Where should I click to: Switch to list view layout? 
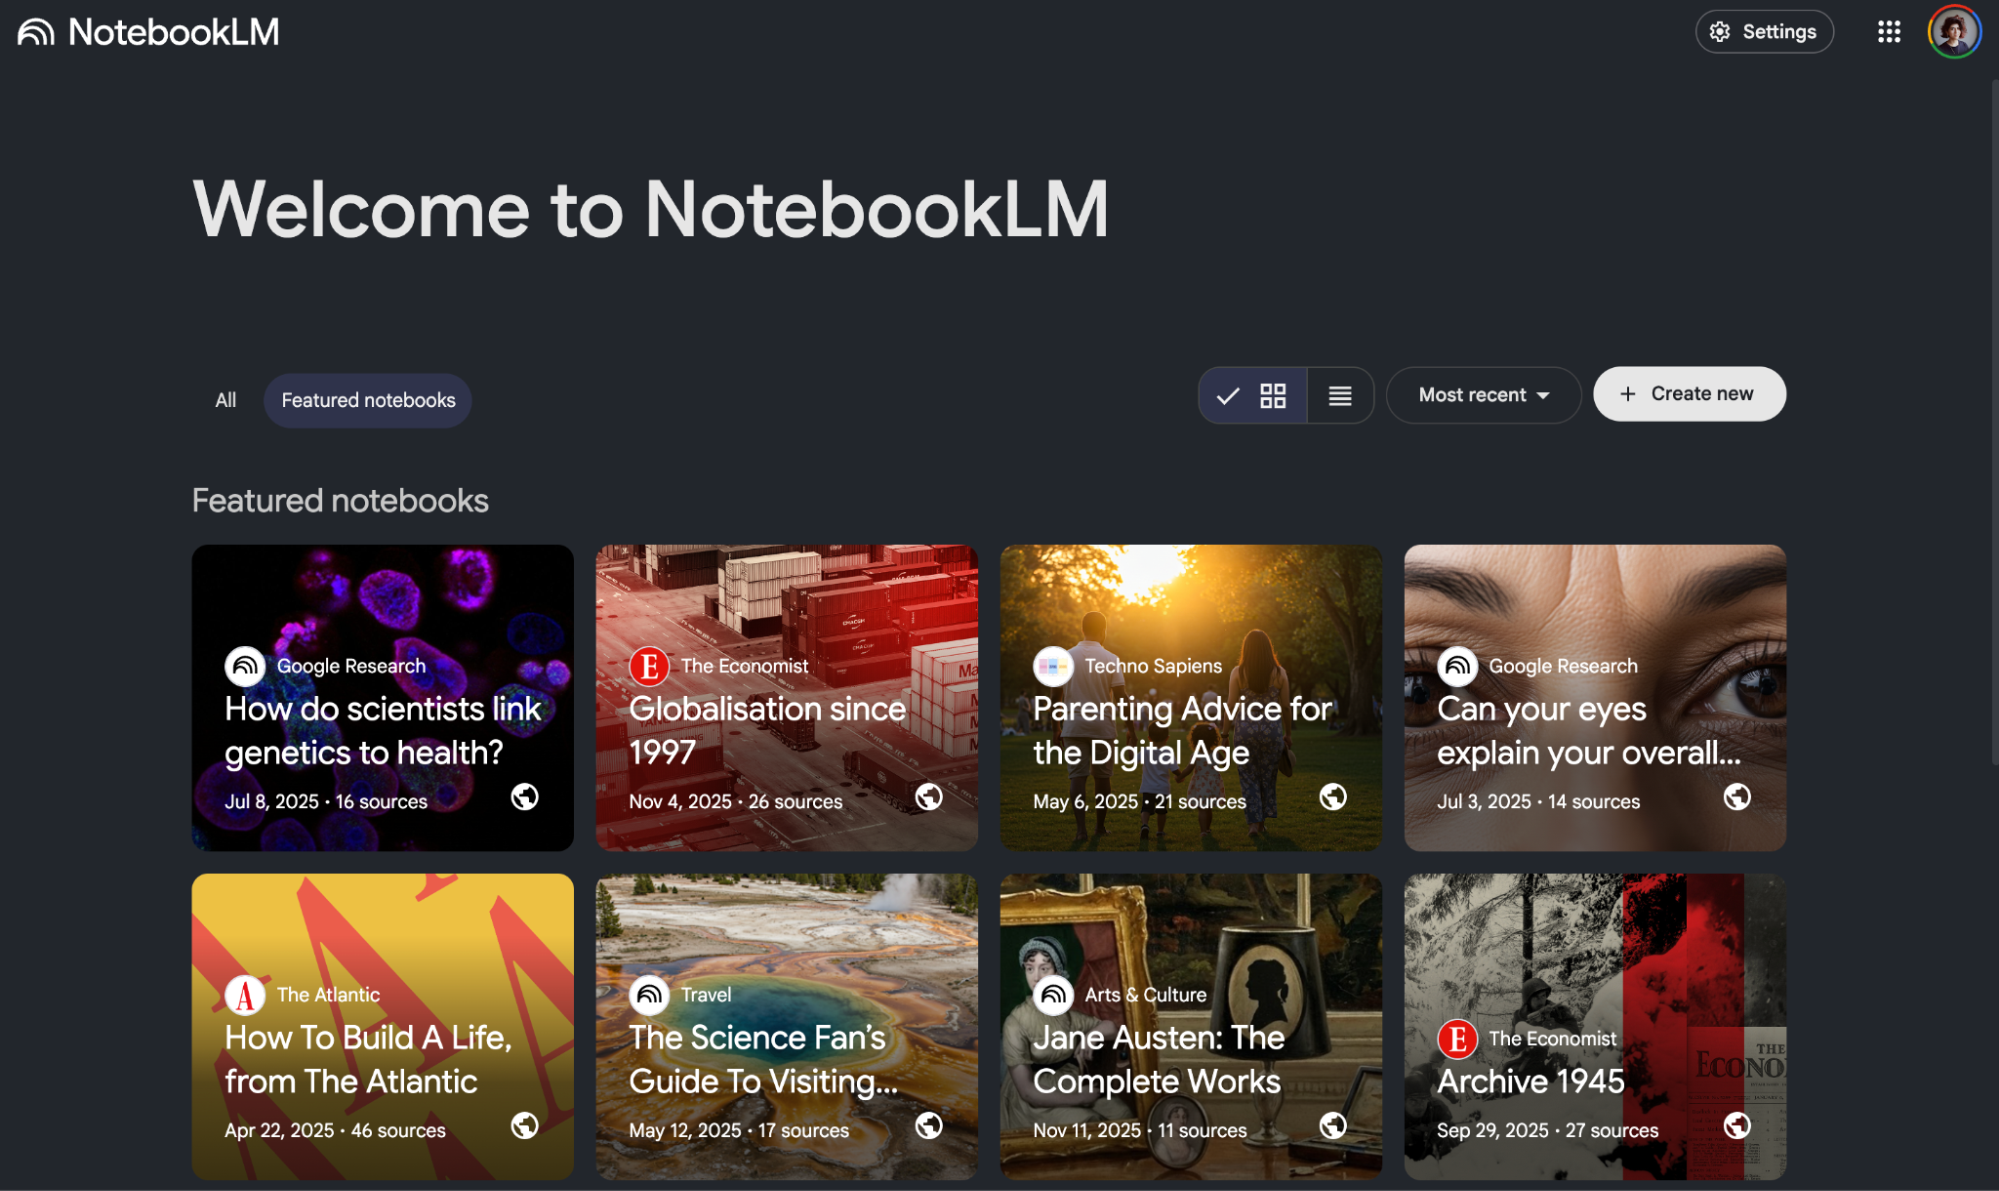(1340, 395)
